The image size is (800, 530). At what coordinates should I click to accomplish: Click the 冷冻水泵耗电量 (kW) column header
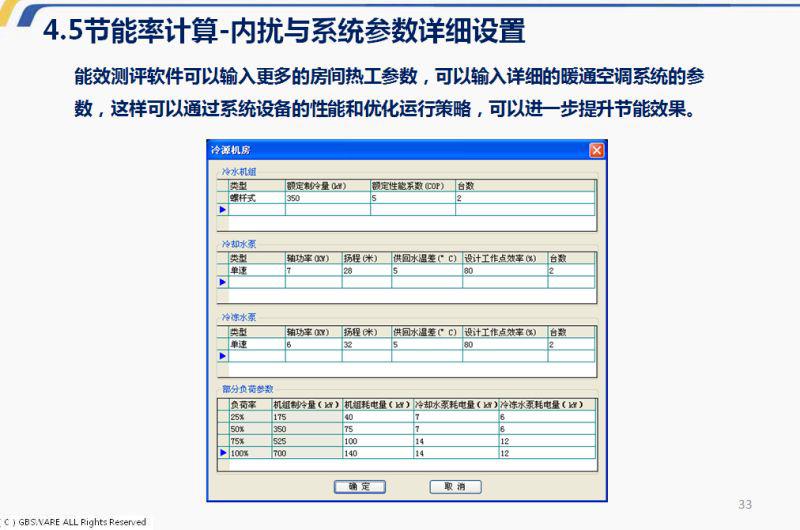coord(547,405)
